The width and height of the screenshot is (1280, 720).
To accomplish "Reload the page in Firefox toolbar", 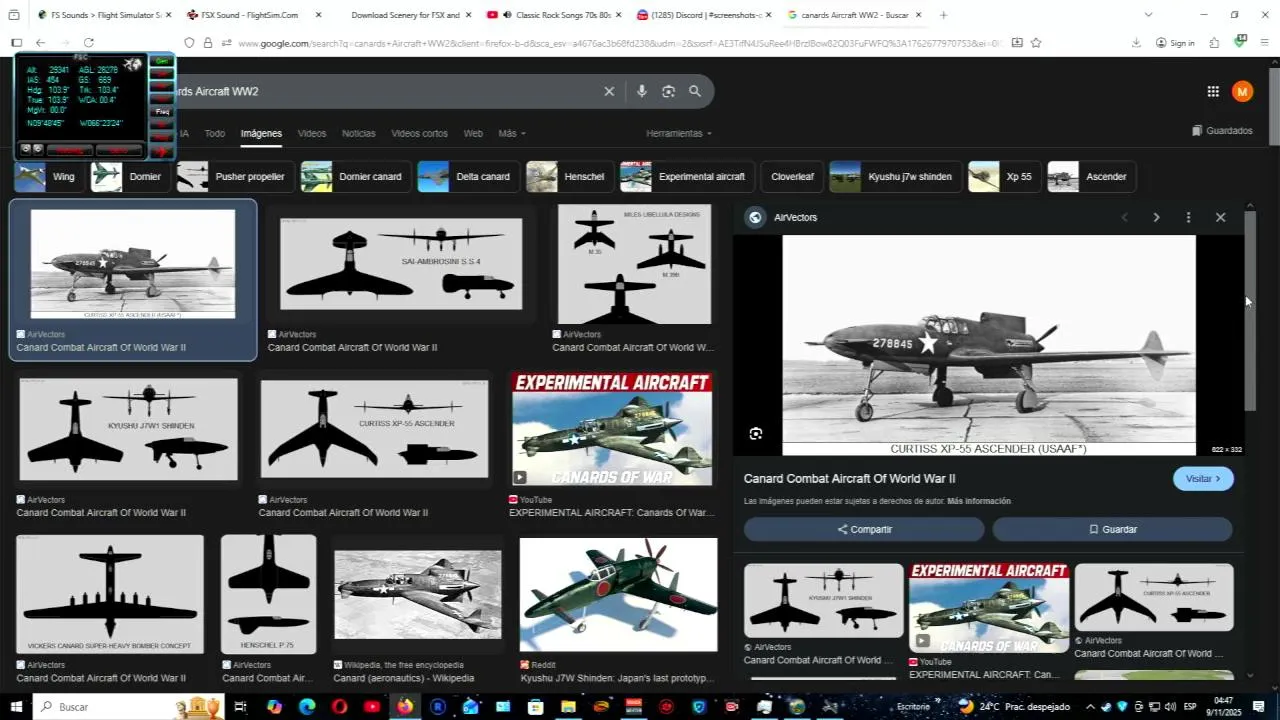I will (x=89, y=43).
